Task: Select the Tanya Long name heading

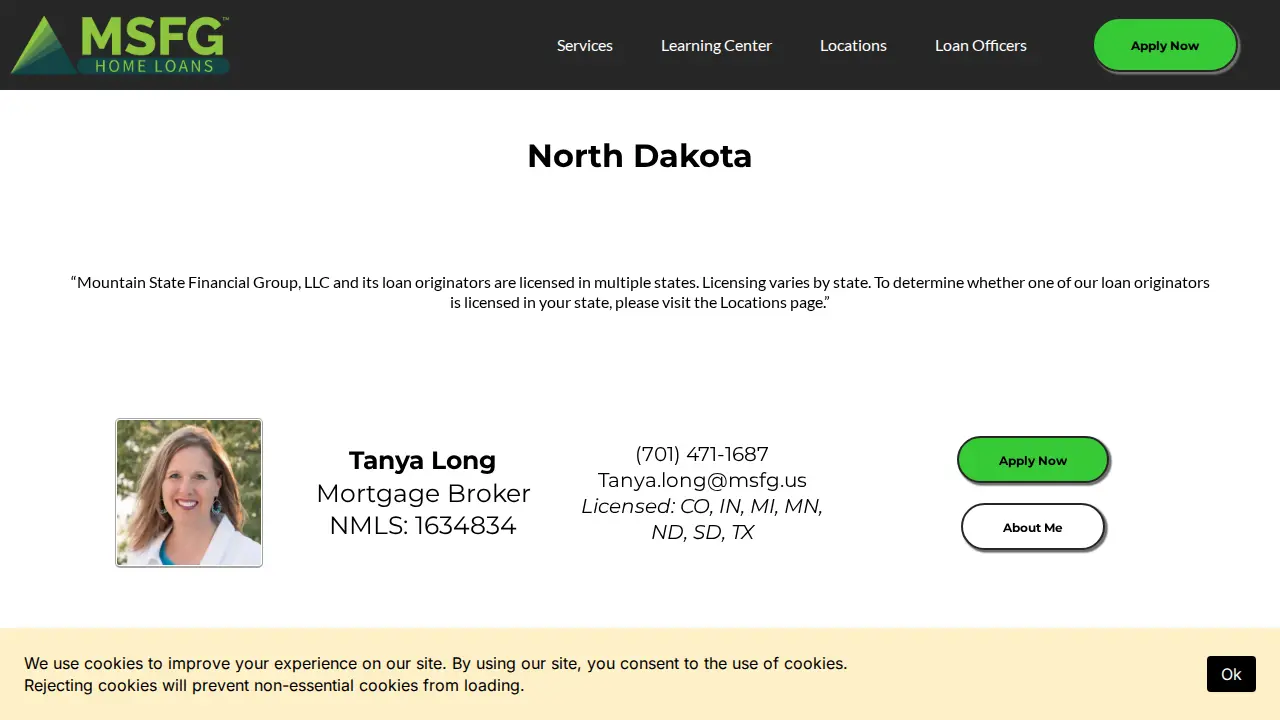Action: coord(422,460)
